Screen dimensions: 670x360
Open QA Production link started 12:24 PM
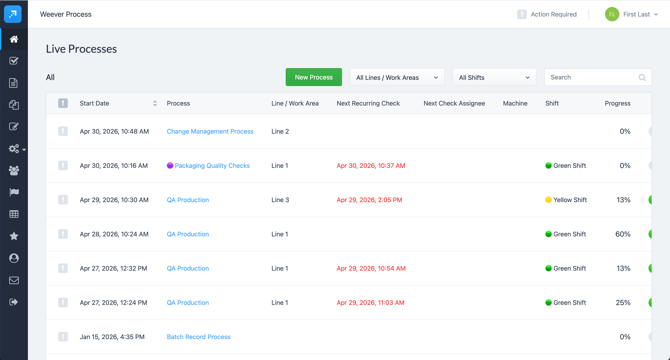pyautogui.click(x=188, y=302)
